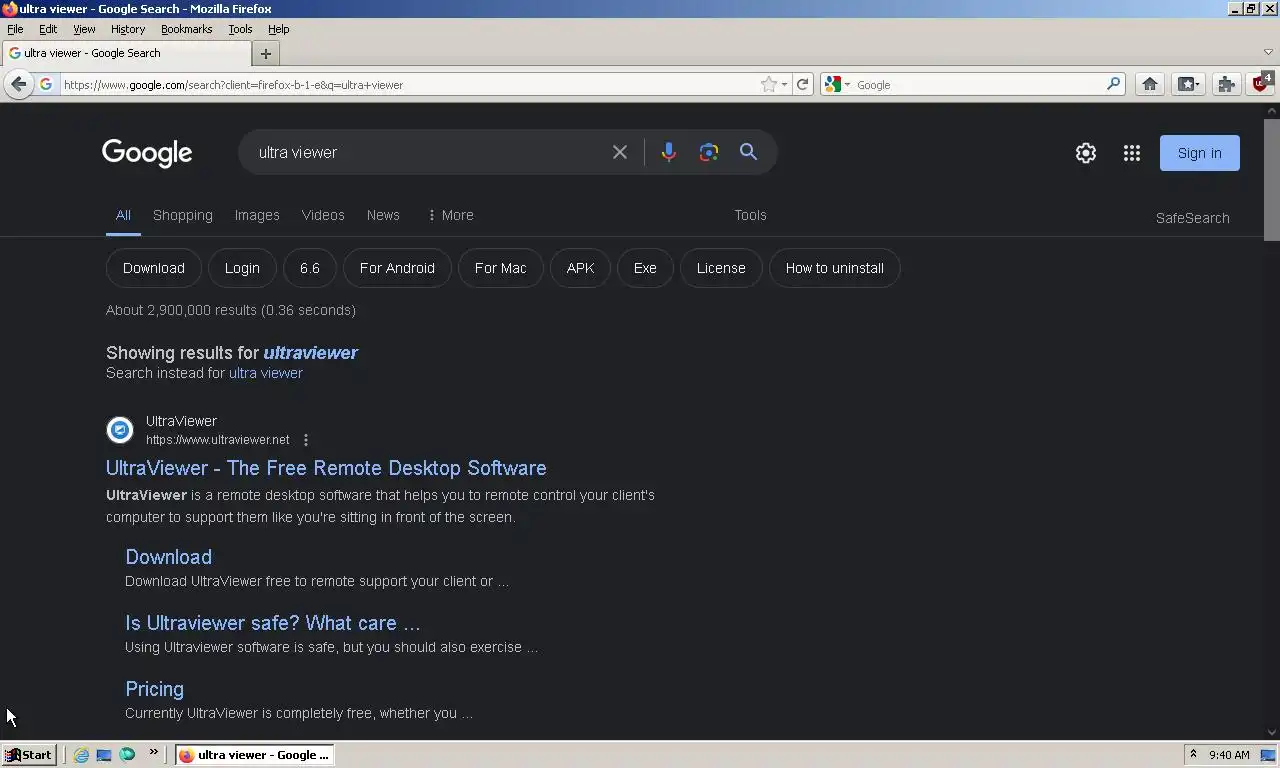Open the add-ons puzzle piece icon
The width and height of the screenshot is (1280, 768).
pos(1226,85)
